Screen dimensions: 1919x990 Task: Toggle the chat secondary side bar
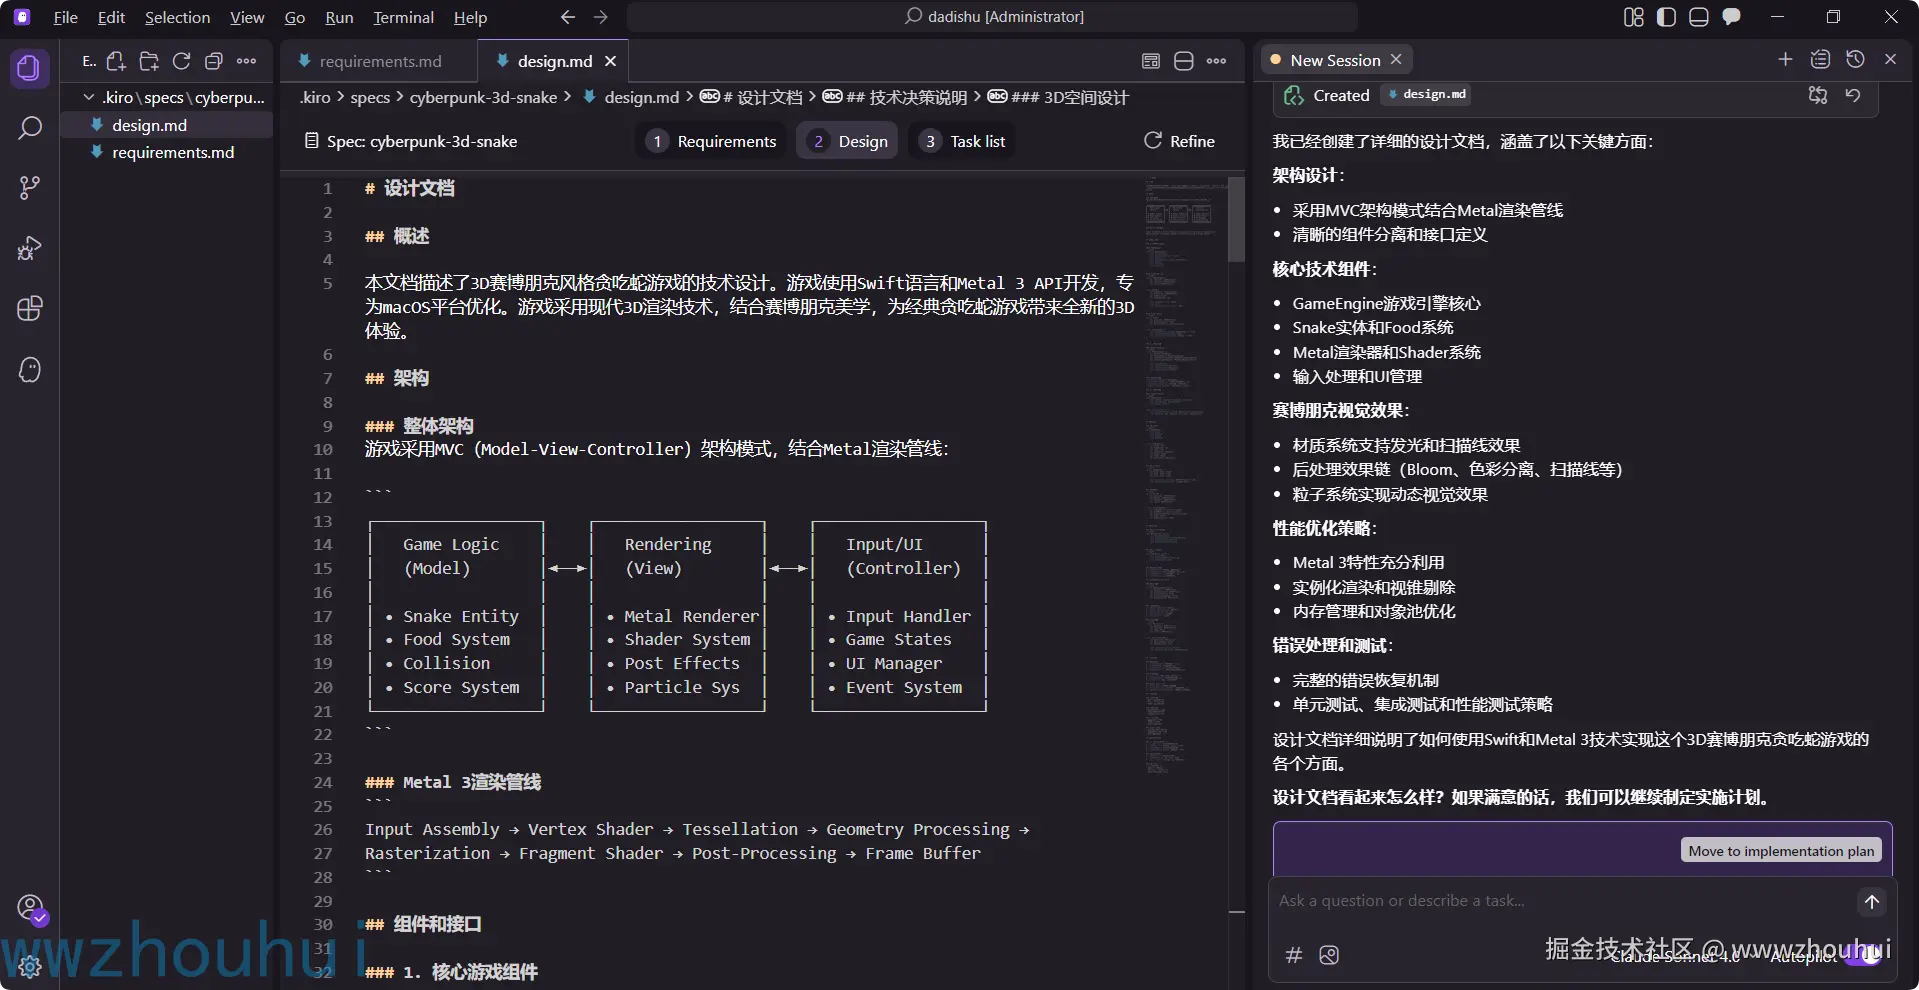(1731, 17)
